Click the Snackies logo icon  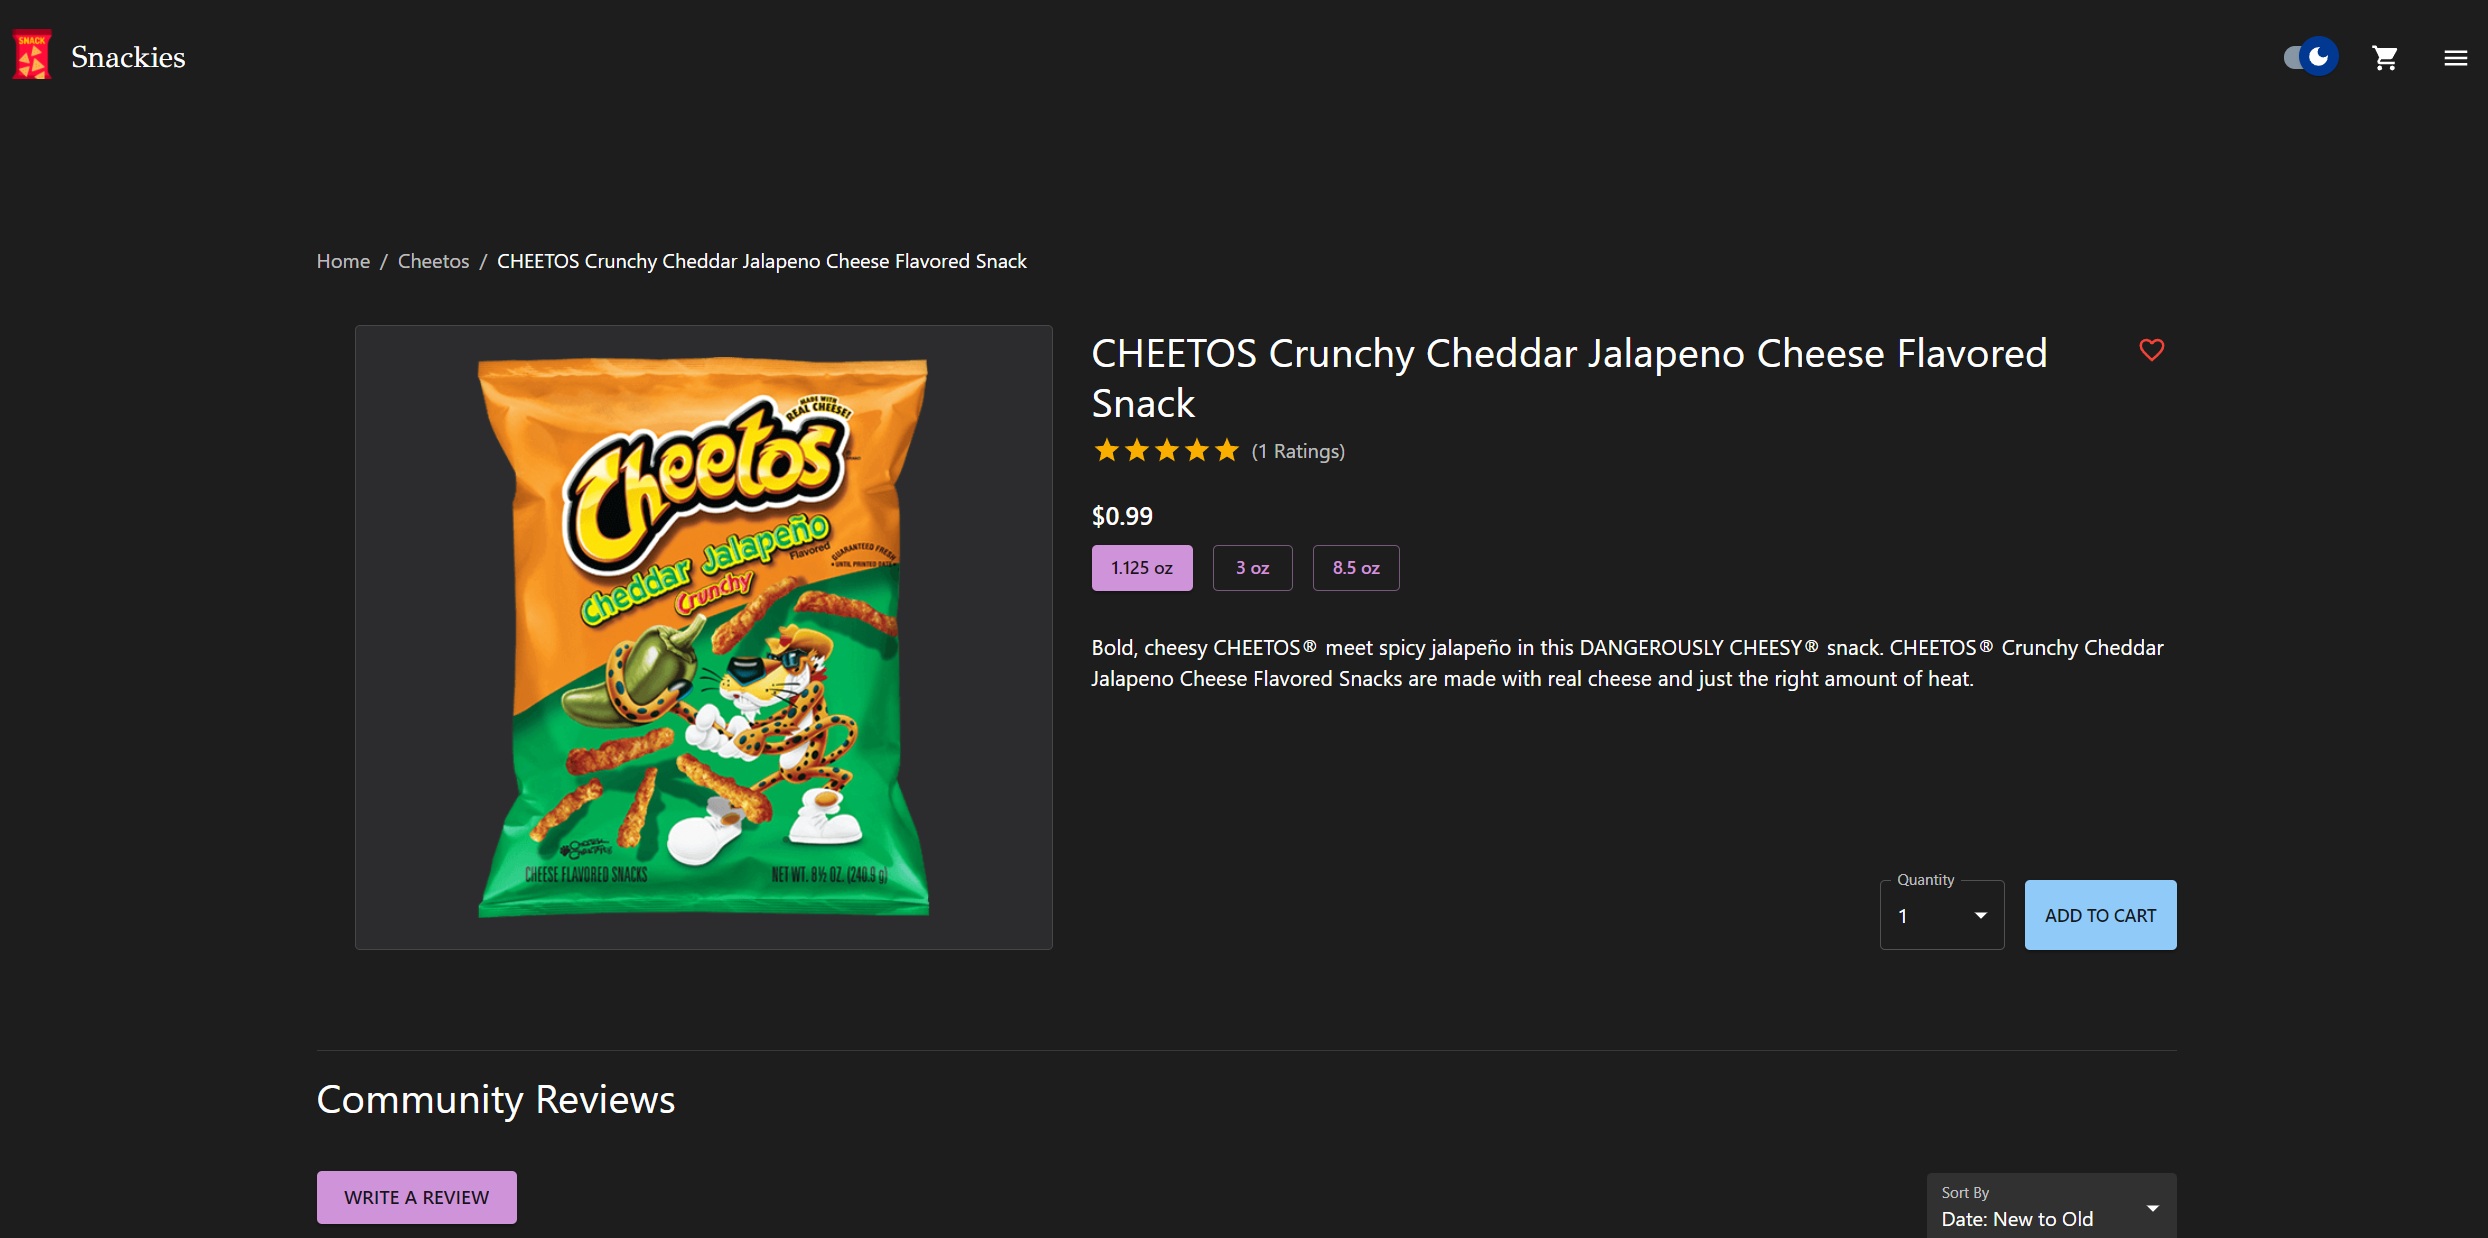[x=32, y=55]
